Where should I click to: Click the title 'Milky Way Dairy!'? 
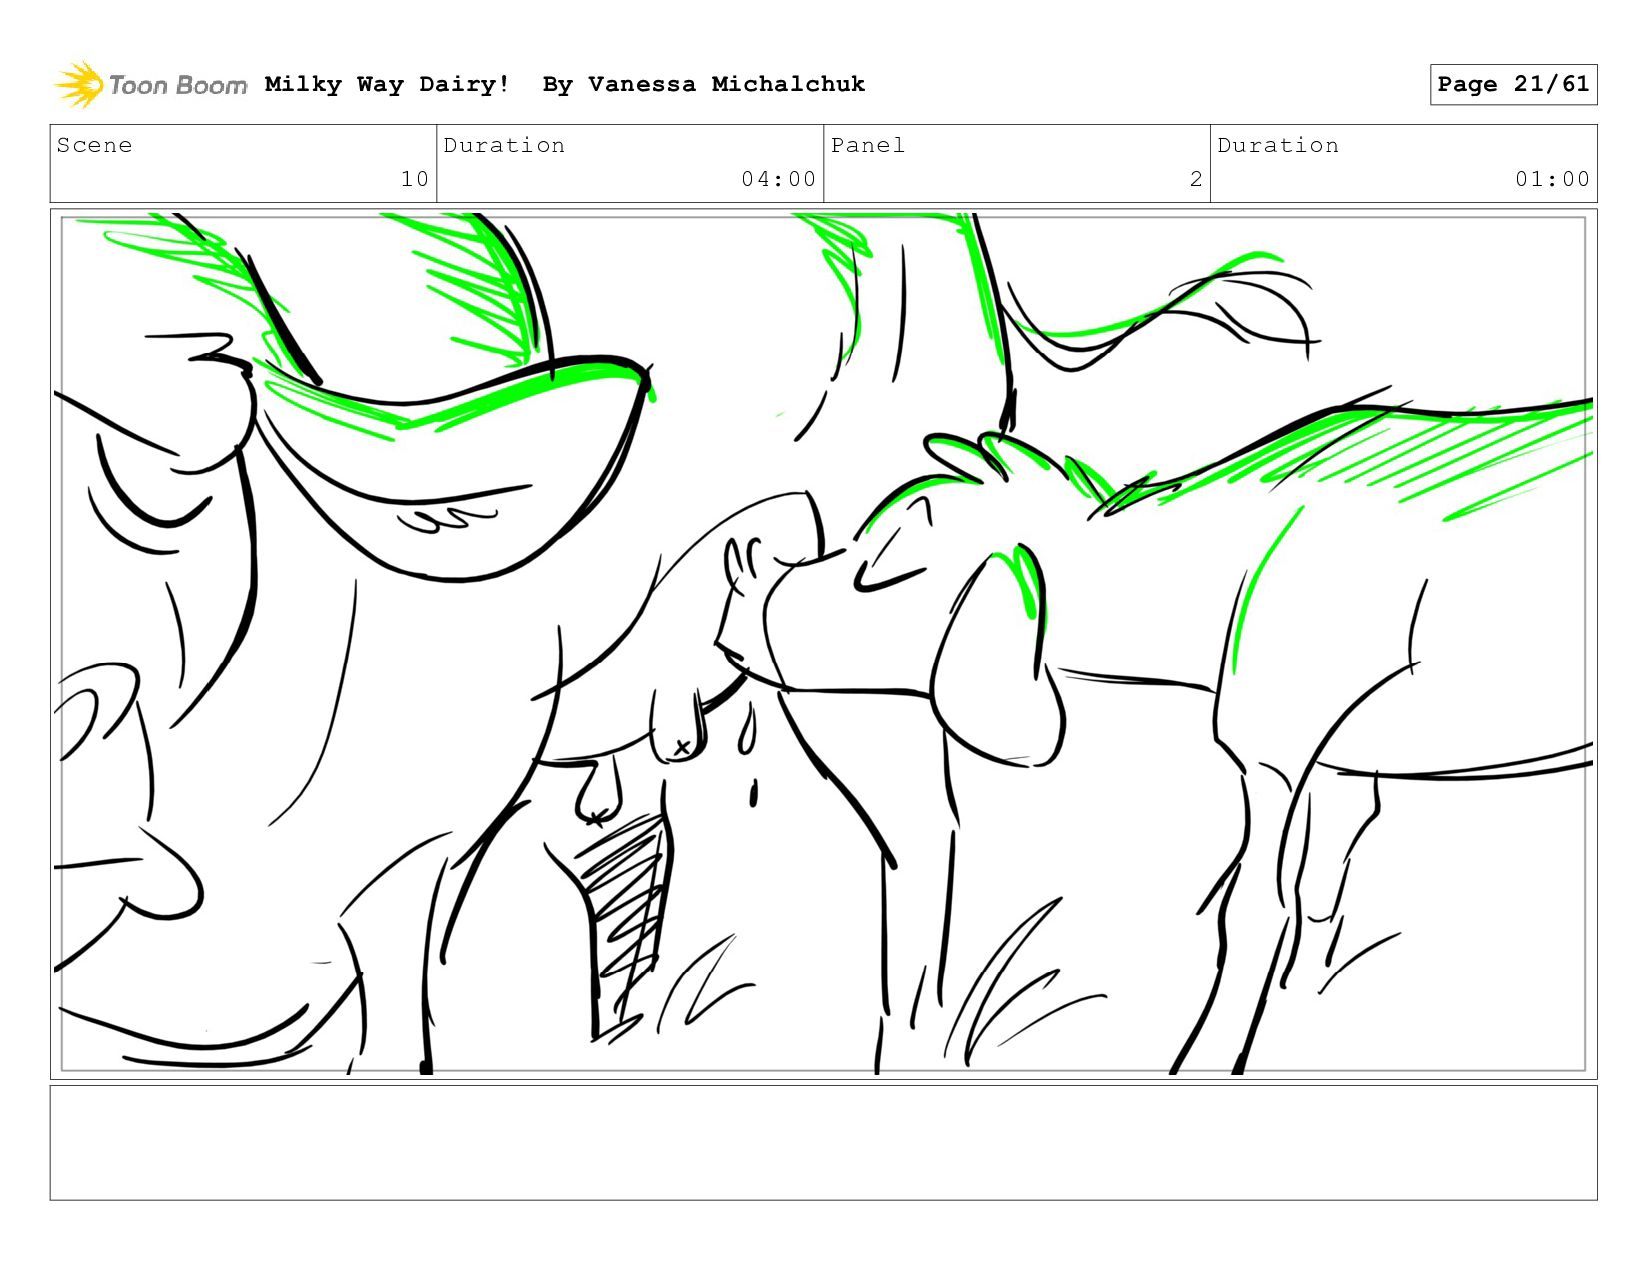pyautogui.click(x=387, y=84)
